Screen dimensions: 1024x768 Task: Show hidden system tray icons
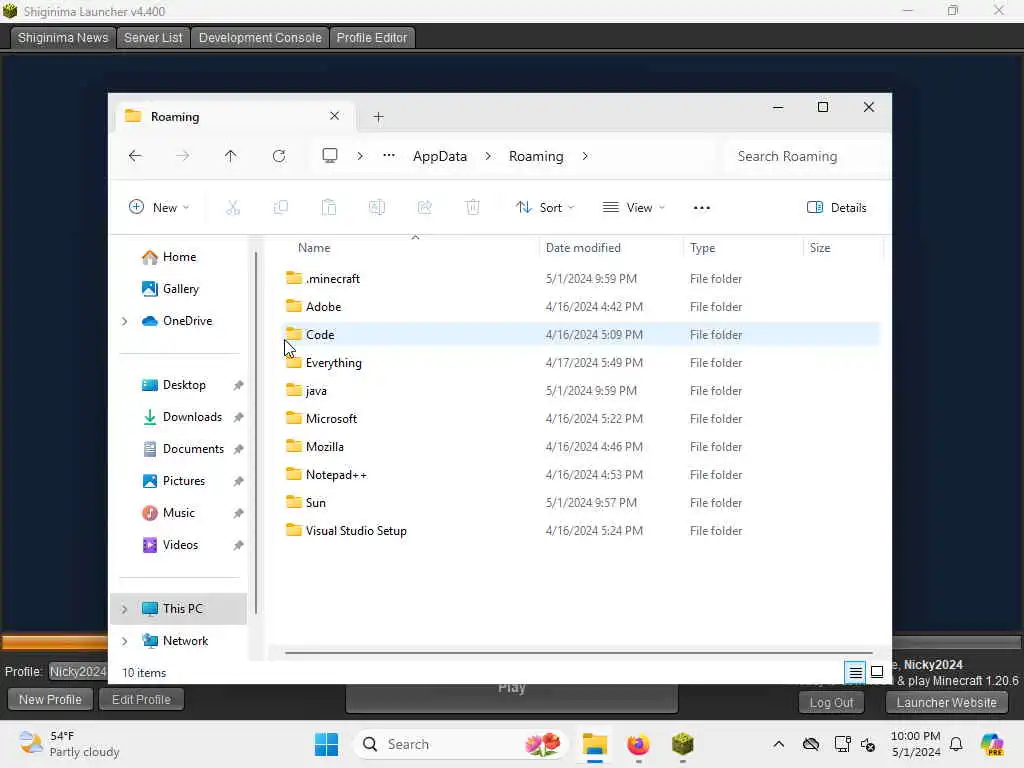coord(778,744)
